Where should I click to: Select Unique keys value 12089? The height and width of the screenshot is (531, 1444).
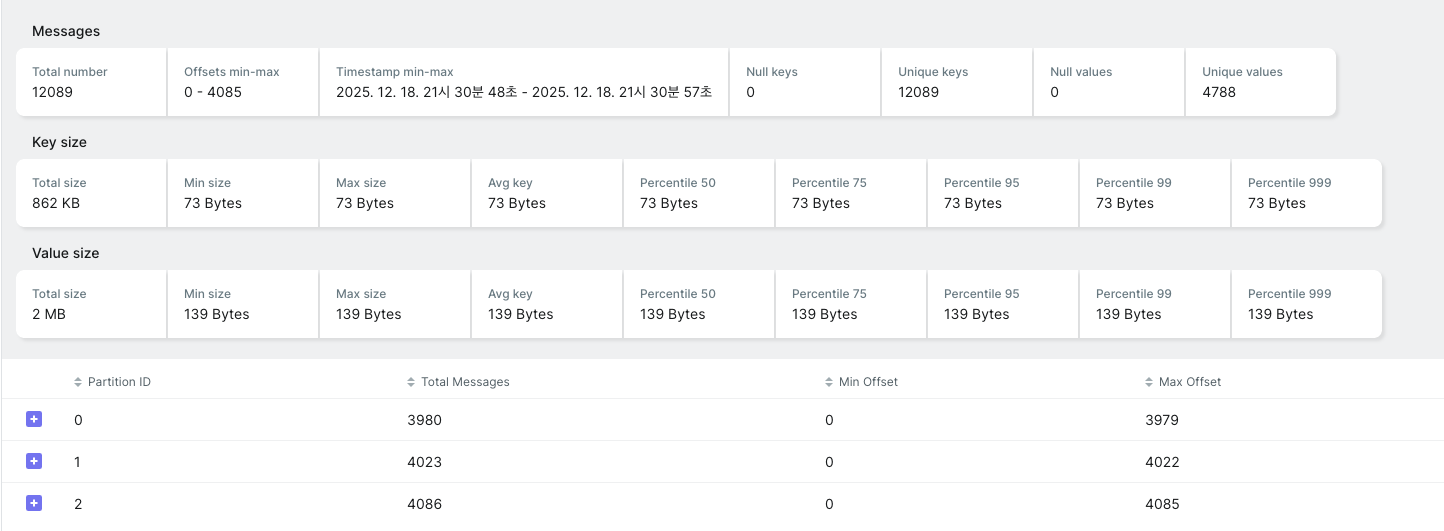pyautogui.click(x=918, y=92)
